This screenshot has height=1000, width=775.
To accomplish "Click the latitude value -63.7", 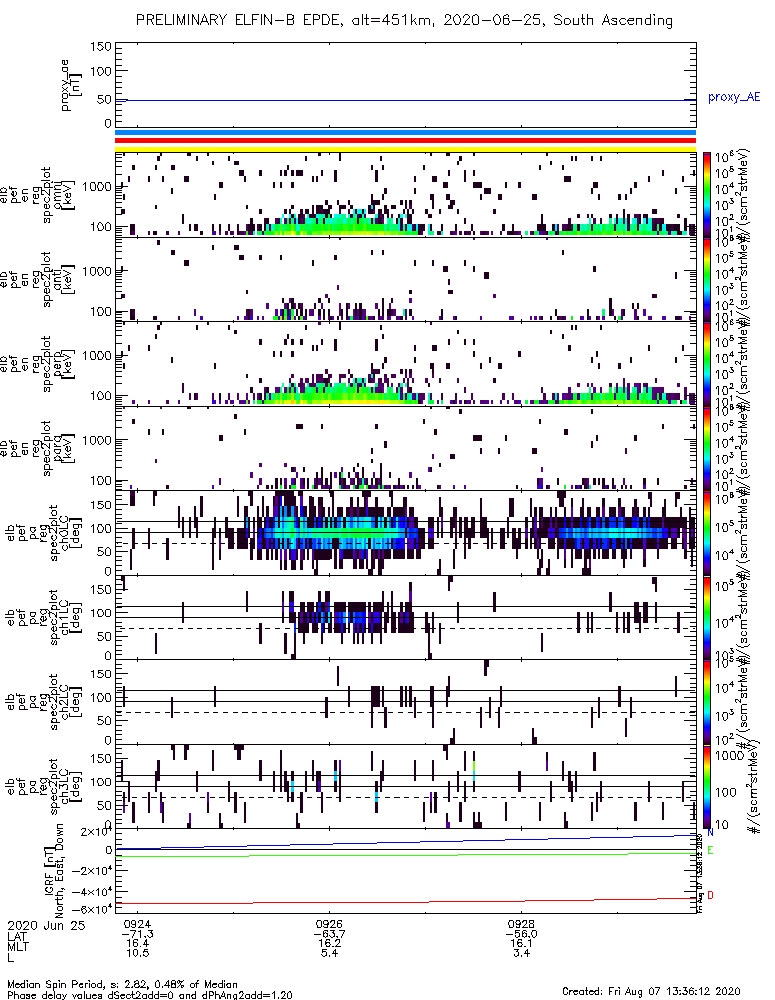I will click(329, 934).
